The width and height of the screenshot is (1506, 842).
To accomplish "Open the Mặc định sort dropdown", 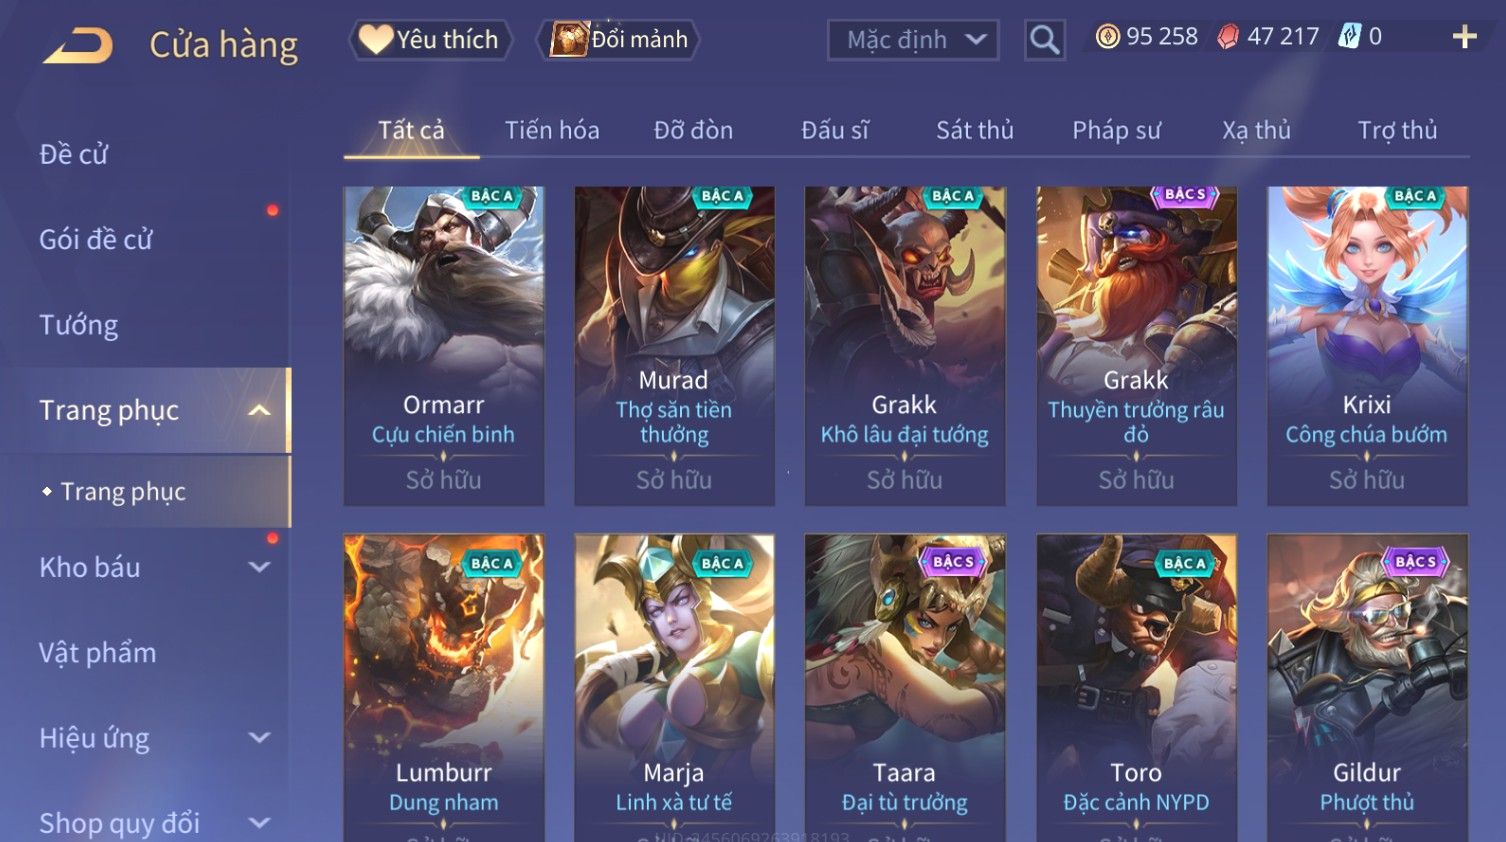I will tap(913, 40).
